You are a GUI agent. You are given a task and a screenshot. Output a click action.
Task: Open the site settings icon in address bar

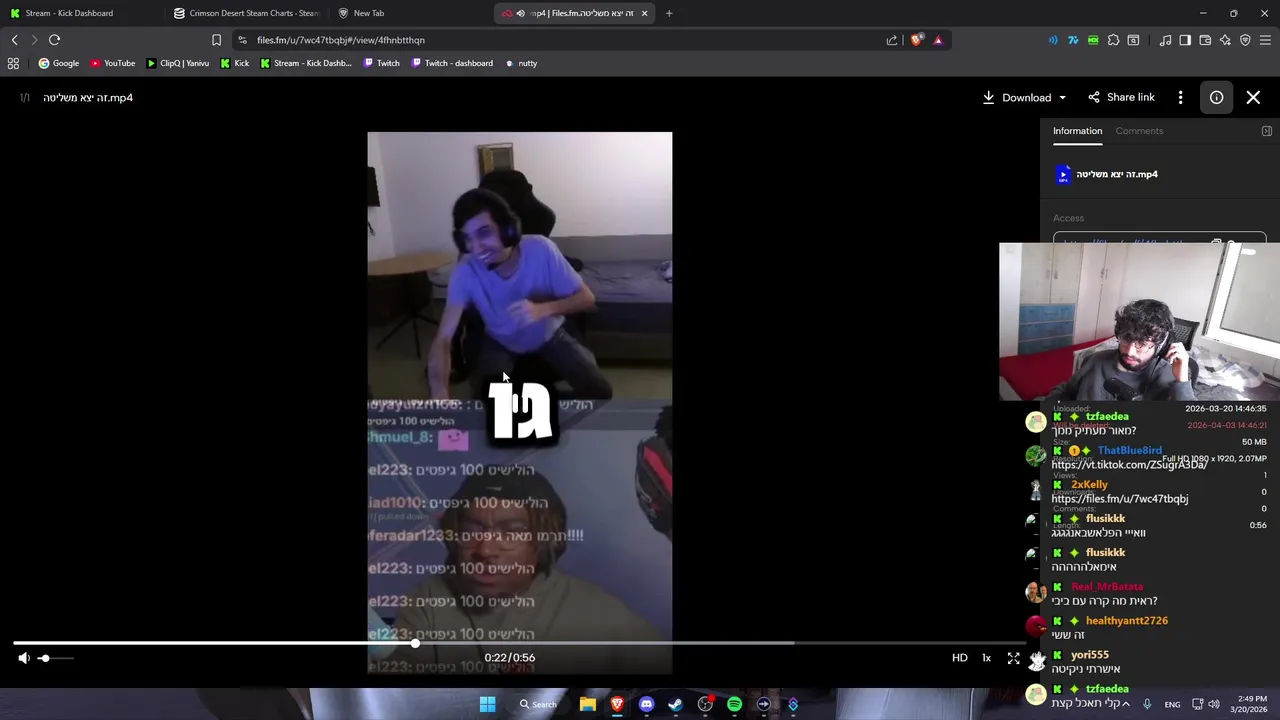242,40
